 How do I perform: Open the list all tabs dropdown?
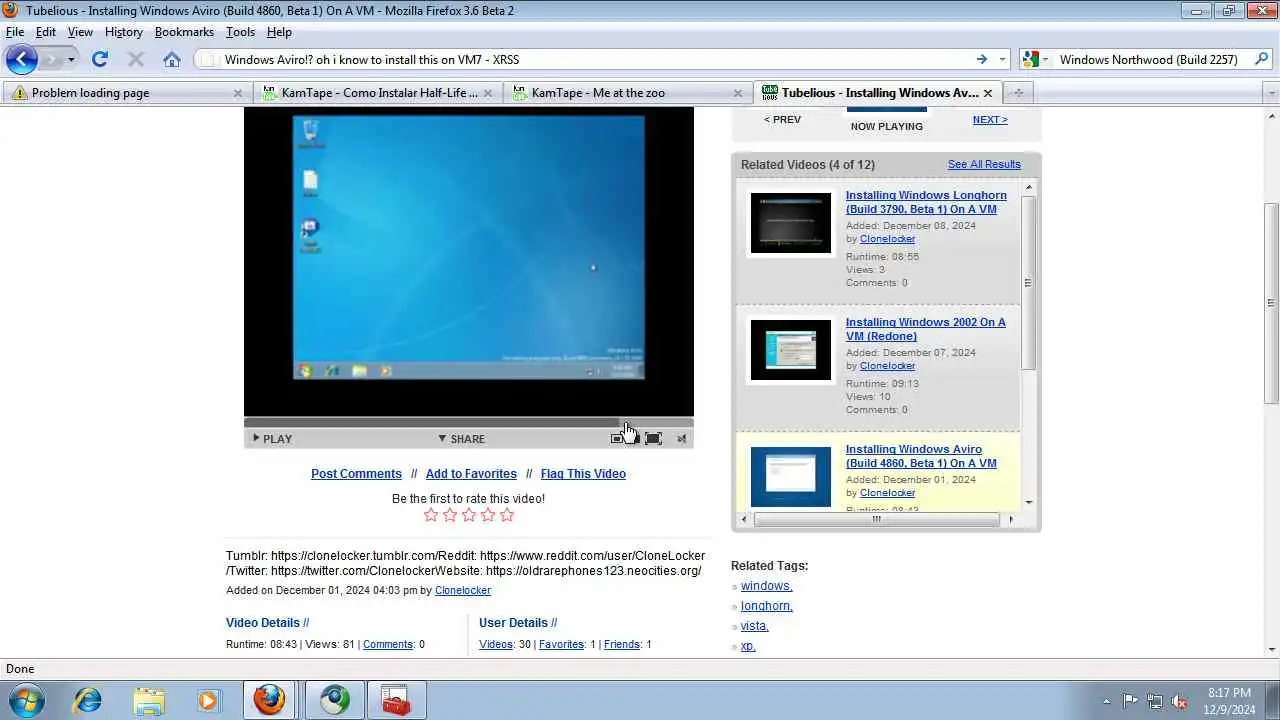1271,93
